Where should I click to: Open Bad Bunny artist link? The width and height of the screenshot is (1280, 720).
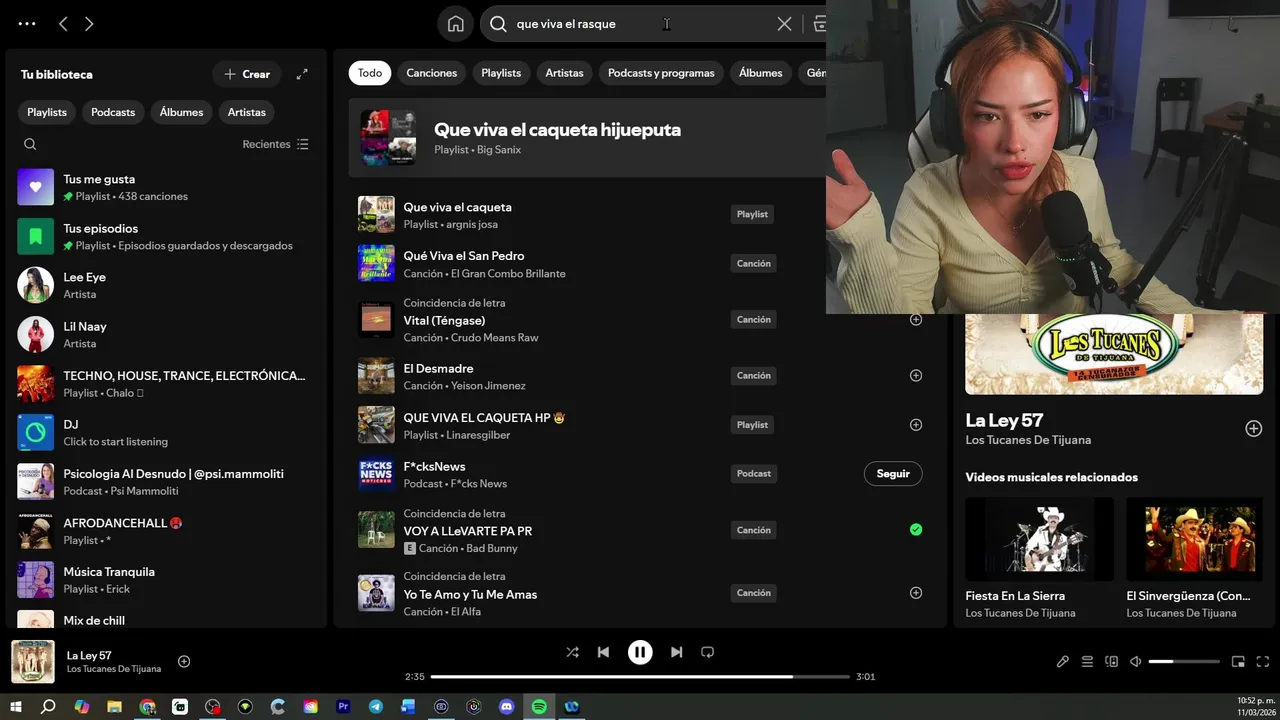point(491,548)
